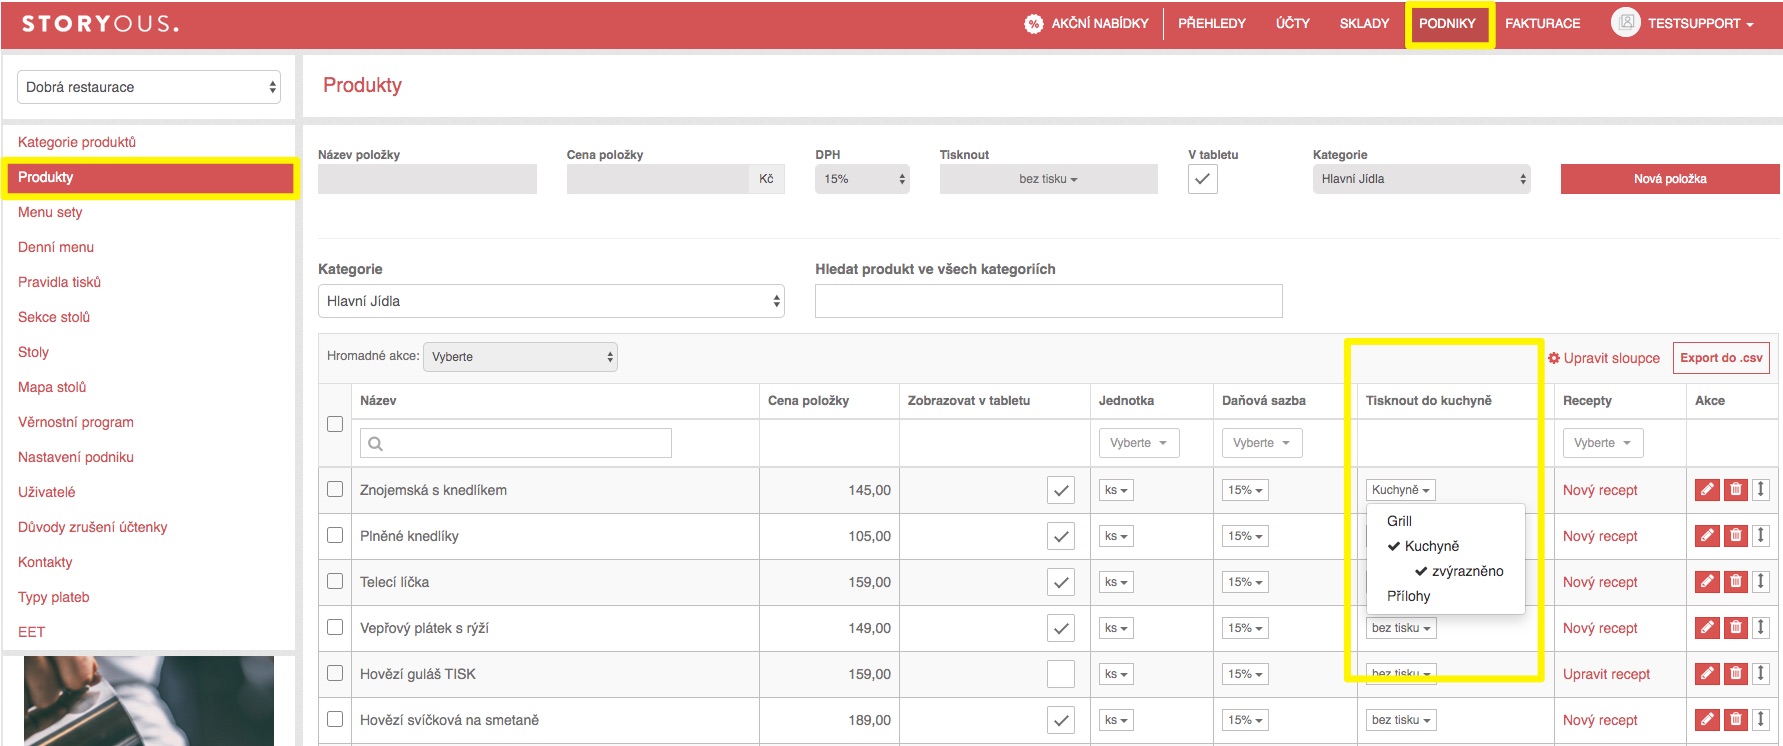Click the Upravit sloupce link

[x=1604, y=358]
